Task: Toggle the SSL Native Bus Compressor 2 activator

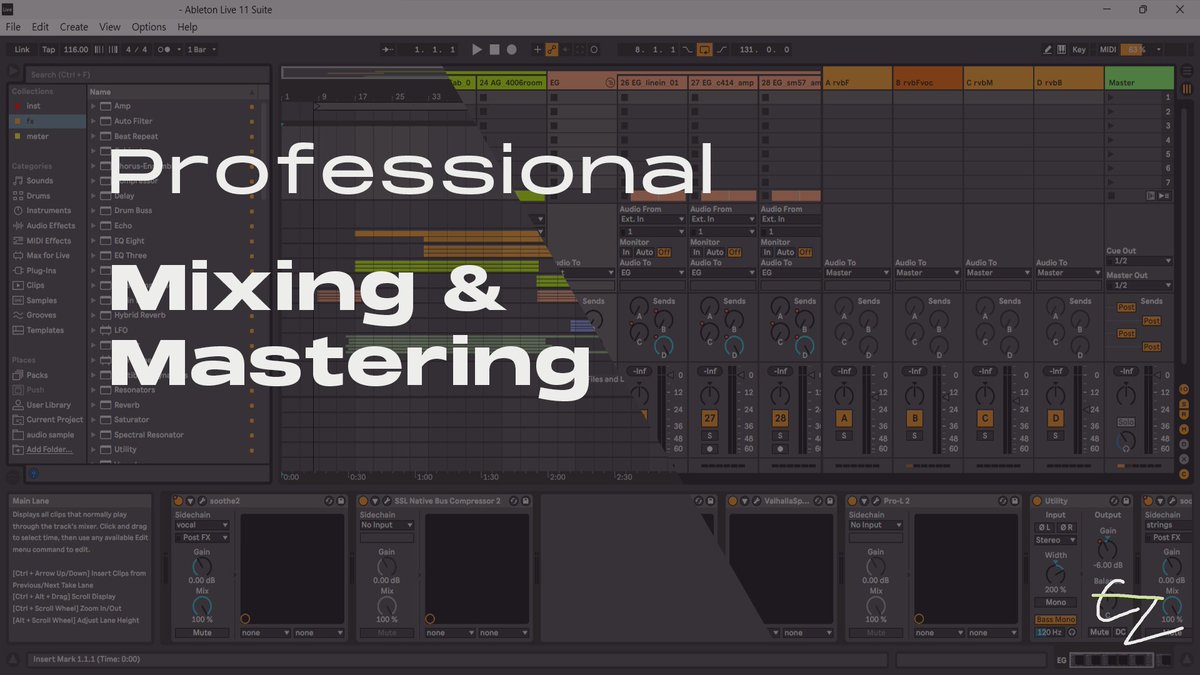Action: coord(363,500)
